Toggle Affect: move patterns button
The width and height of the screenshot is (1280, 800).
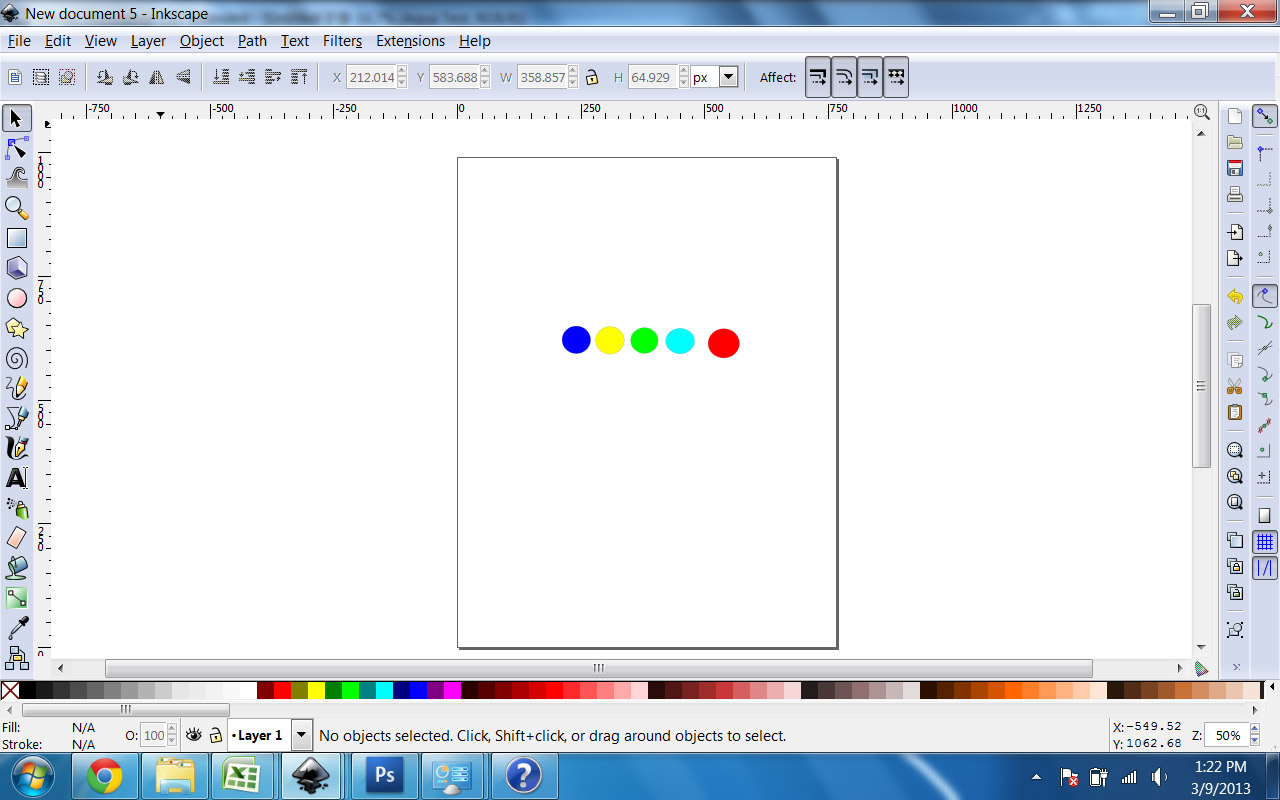(x=896, y=77)
